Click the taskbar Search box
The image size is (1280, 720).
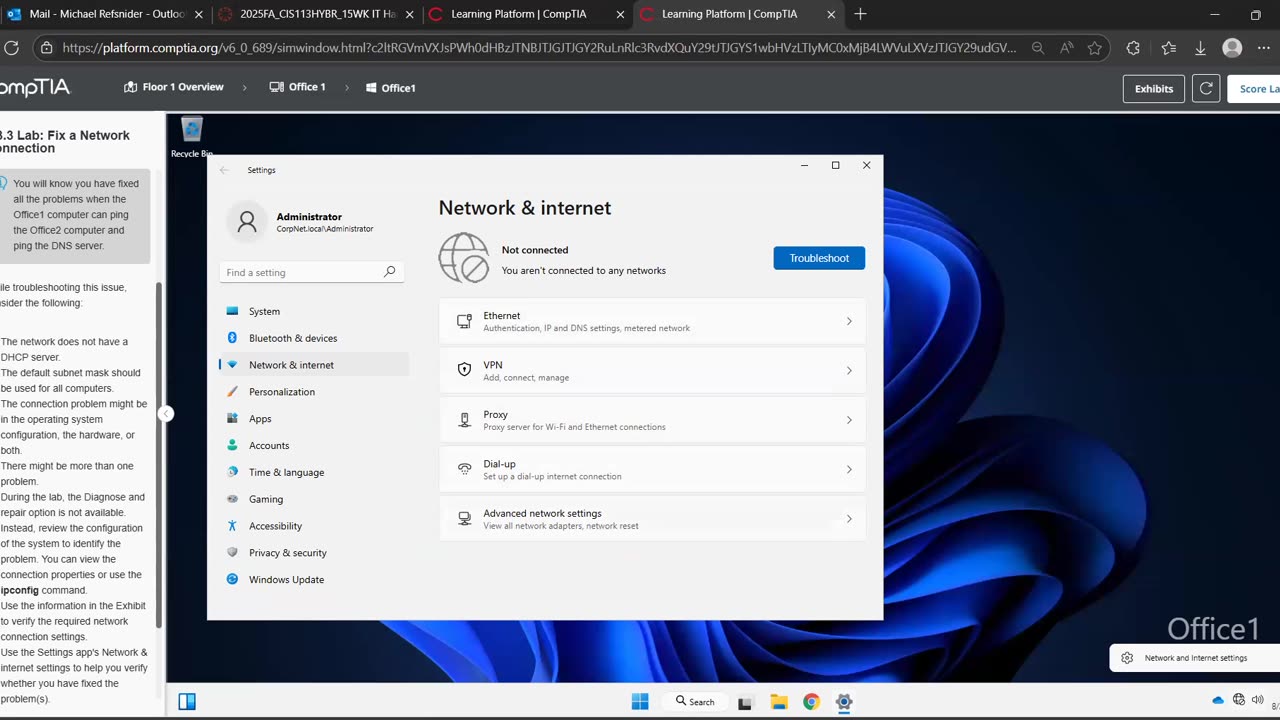tap(695, 702)
